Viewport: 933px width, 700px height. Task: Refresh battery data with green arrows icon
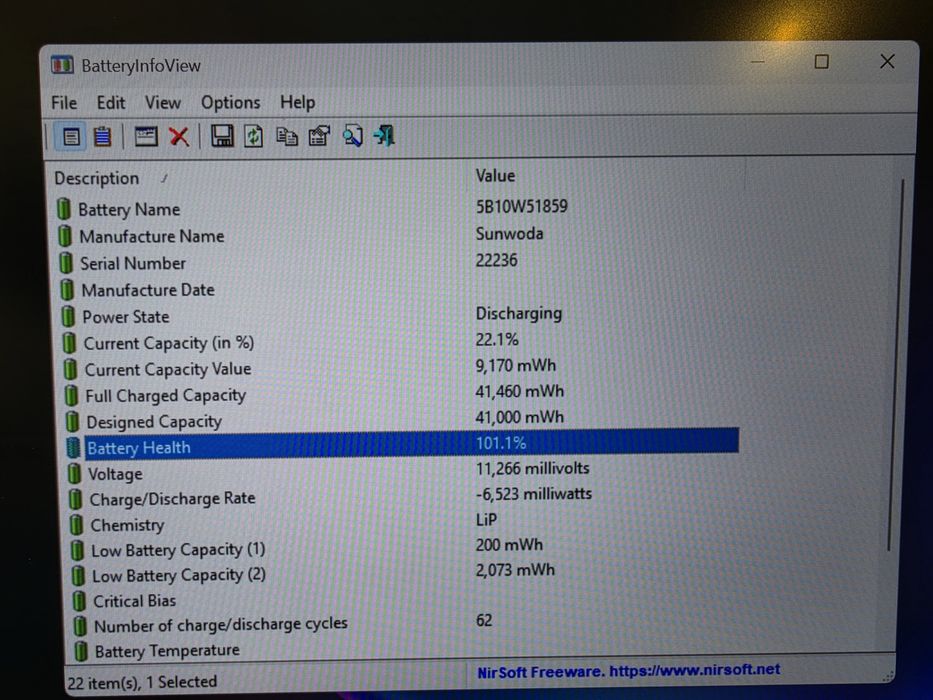pos(253,136)
